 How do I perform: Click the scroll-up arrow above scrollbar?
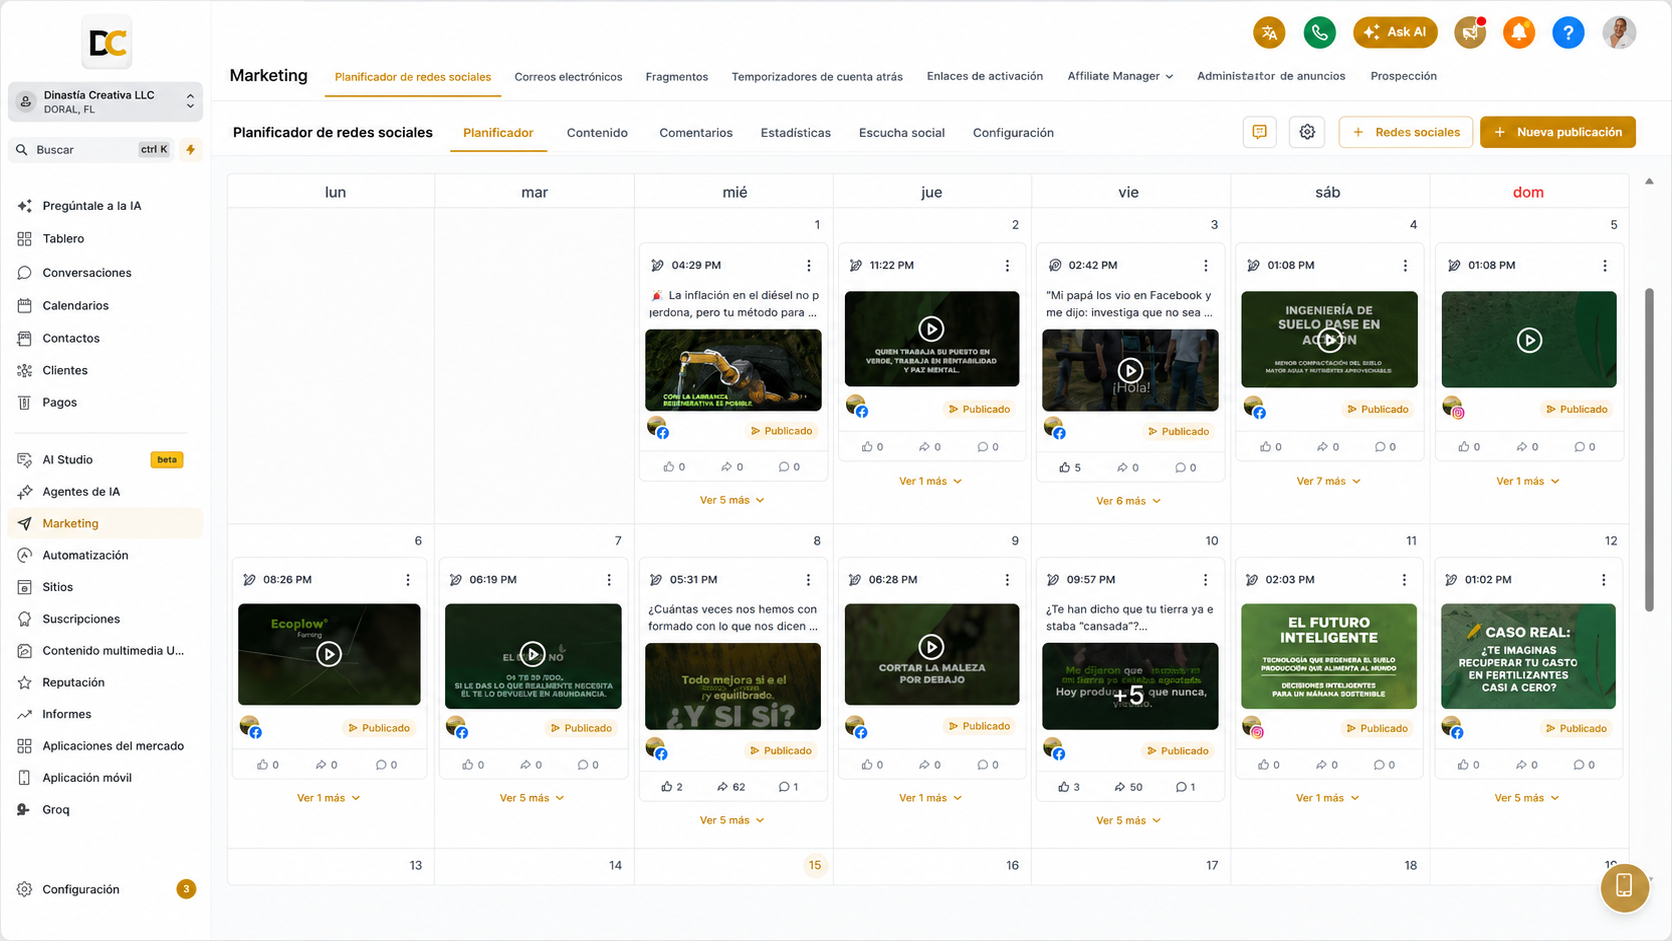tap(1649, 181)
